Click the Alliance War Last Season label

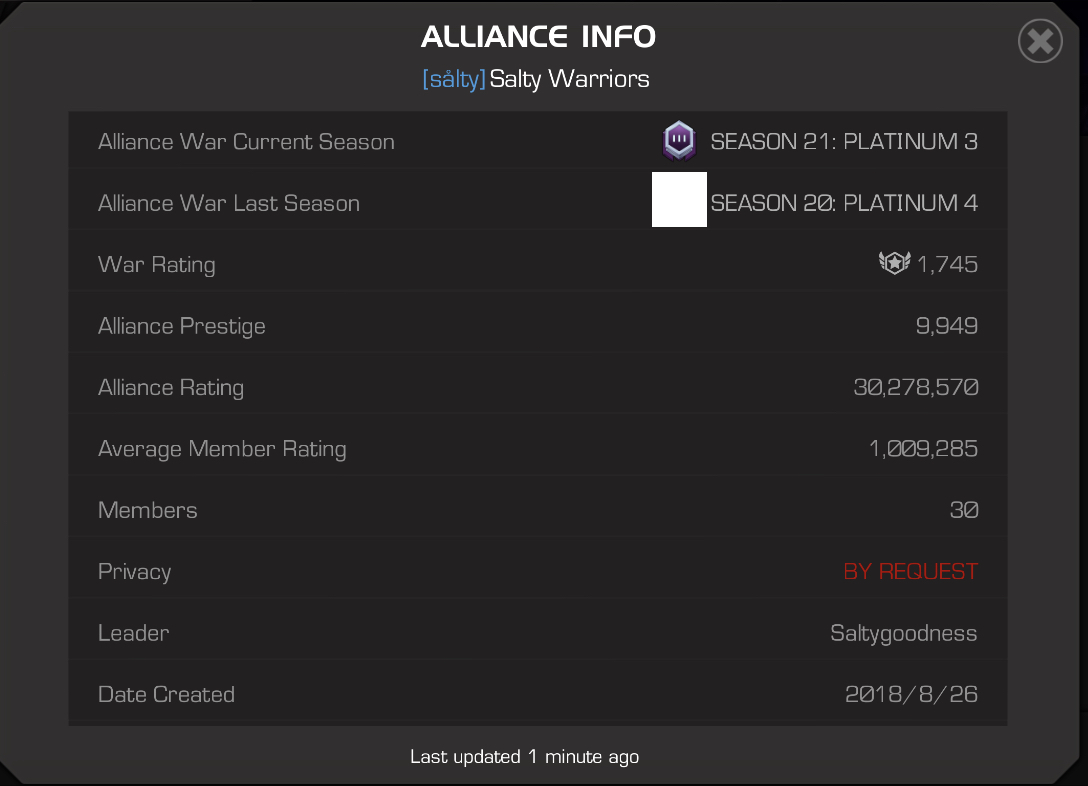[x=229, y=203]
